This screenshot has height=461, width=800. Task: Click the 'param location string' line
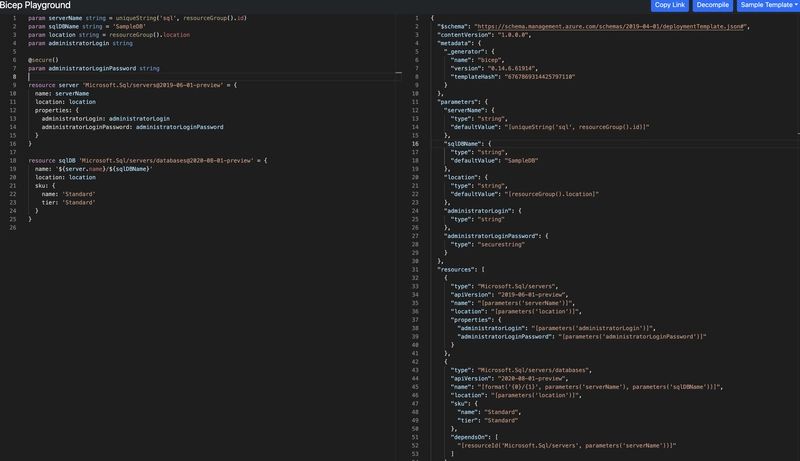pyautogui.click(x=109, y=35)
